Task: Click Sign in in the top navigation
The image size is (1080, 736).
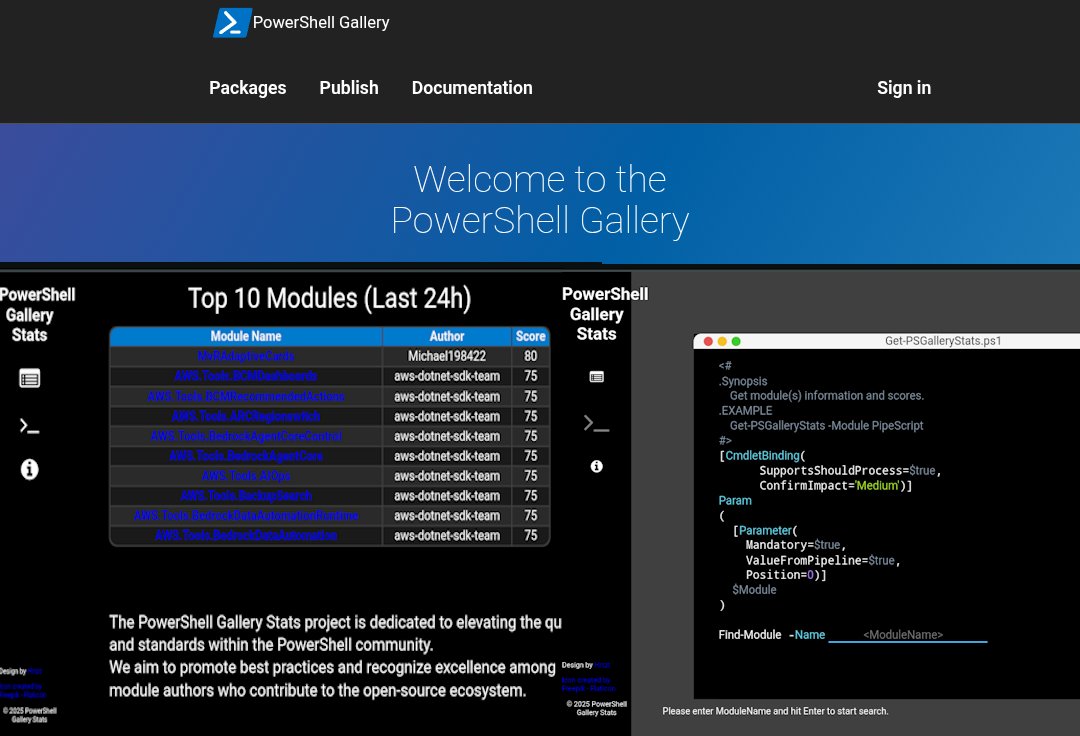Action: [904, 87]
